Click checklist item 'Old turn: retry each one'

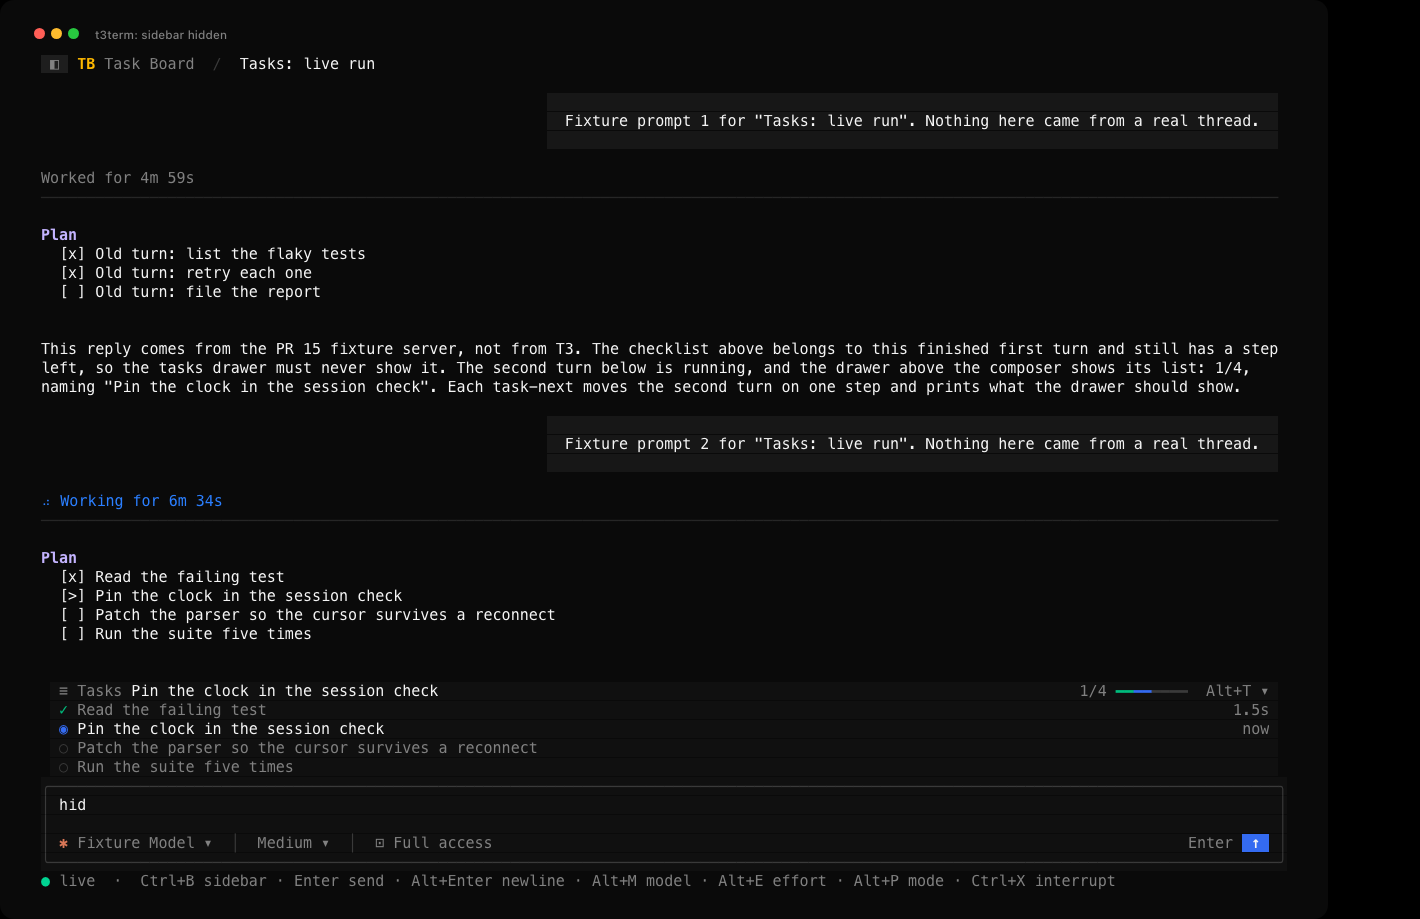[186, 273]
